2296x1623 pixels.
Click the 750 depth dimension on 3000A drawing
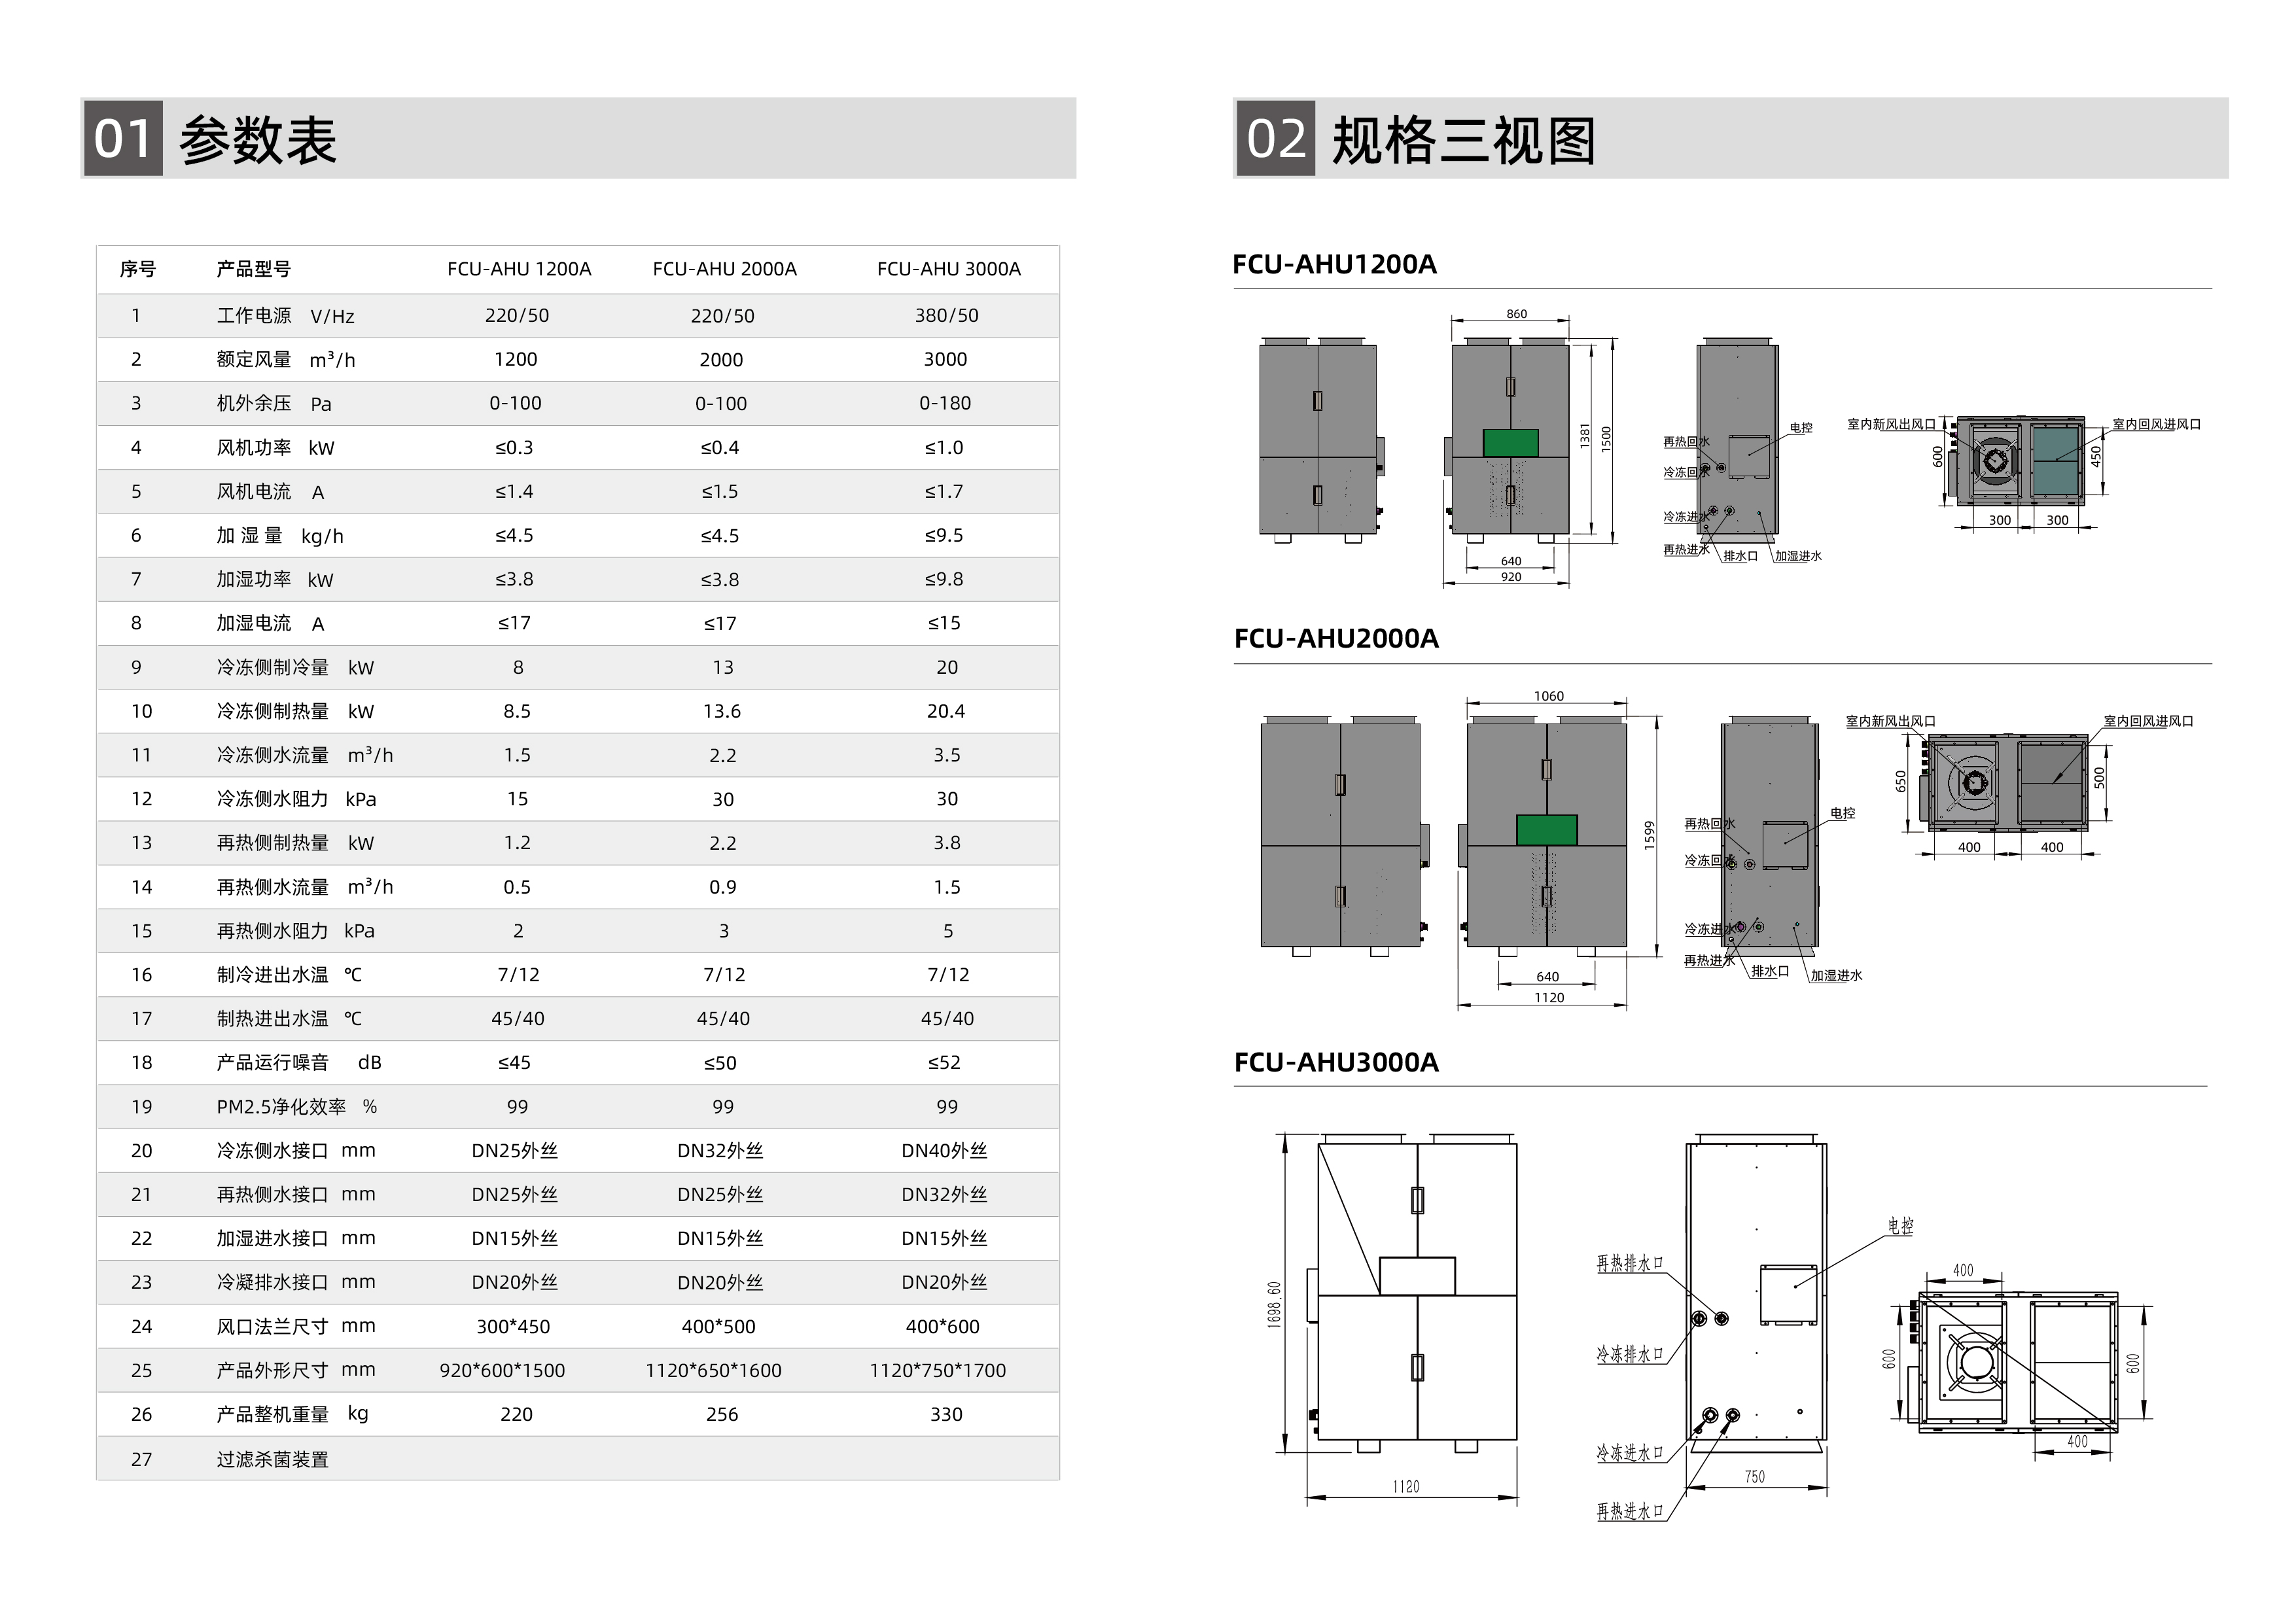(1755, 1477)
